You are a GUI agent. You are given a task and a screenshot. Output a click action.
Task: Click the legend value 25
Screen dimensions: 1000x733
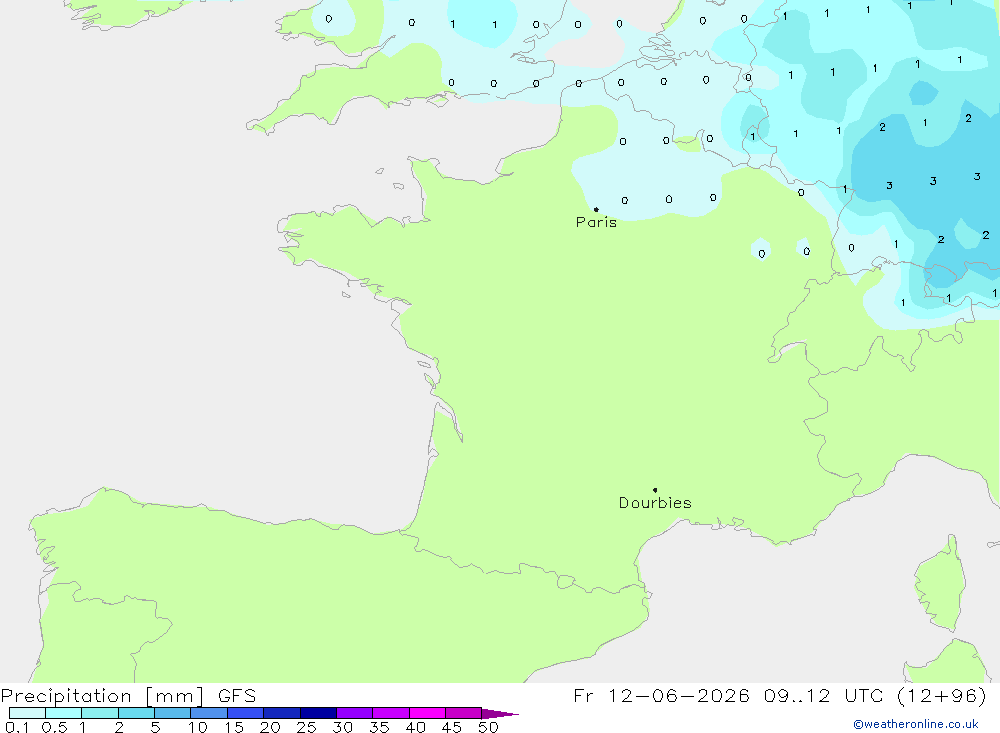tap(306, 727)
